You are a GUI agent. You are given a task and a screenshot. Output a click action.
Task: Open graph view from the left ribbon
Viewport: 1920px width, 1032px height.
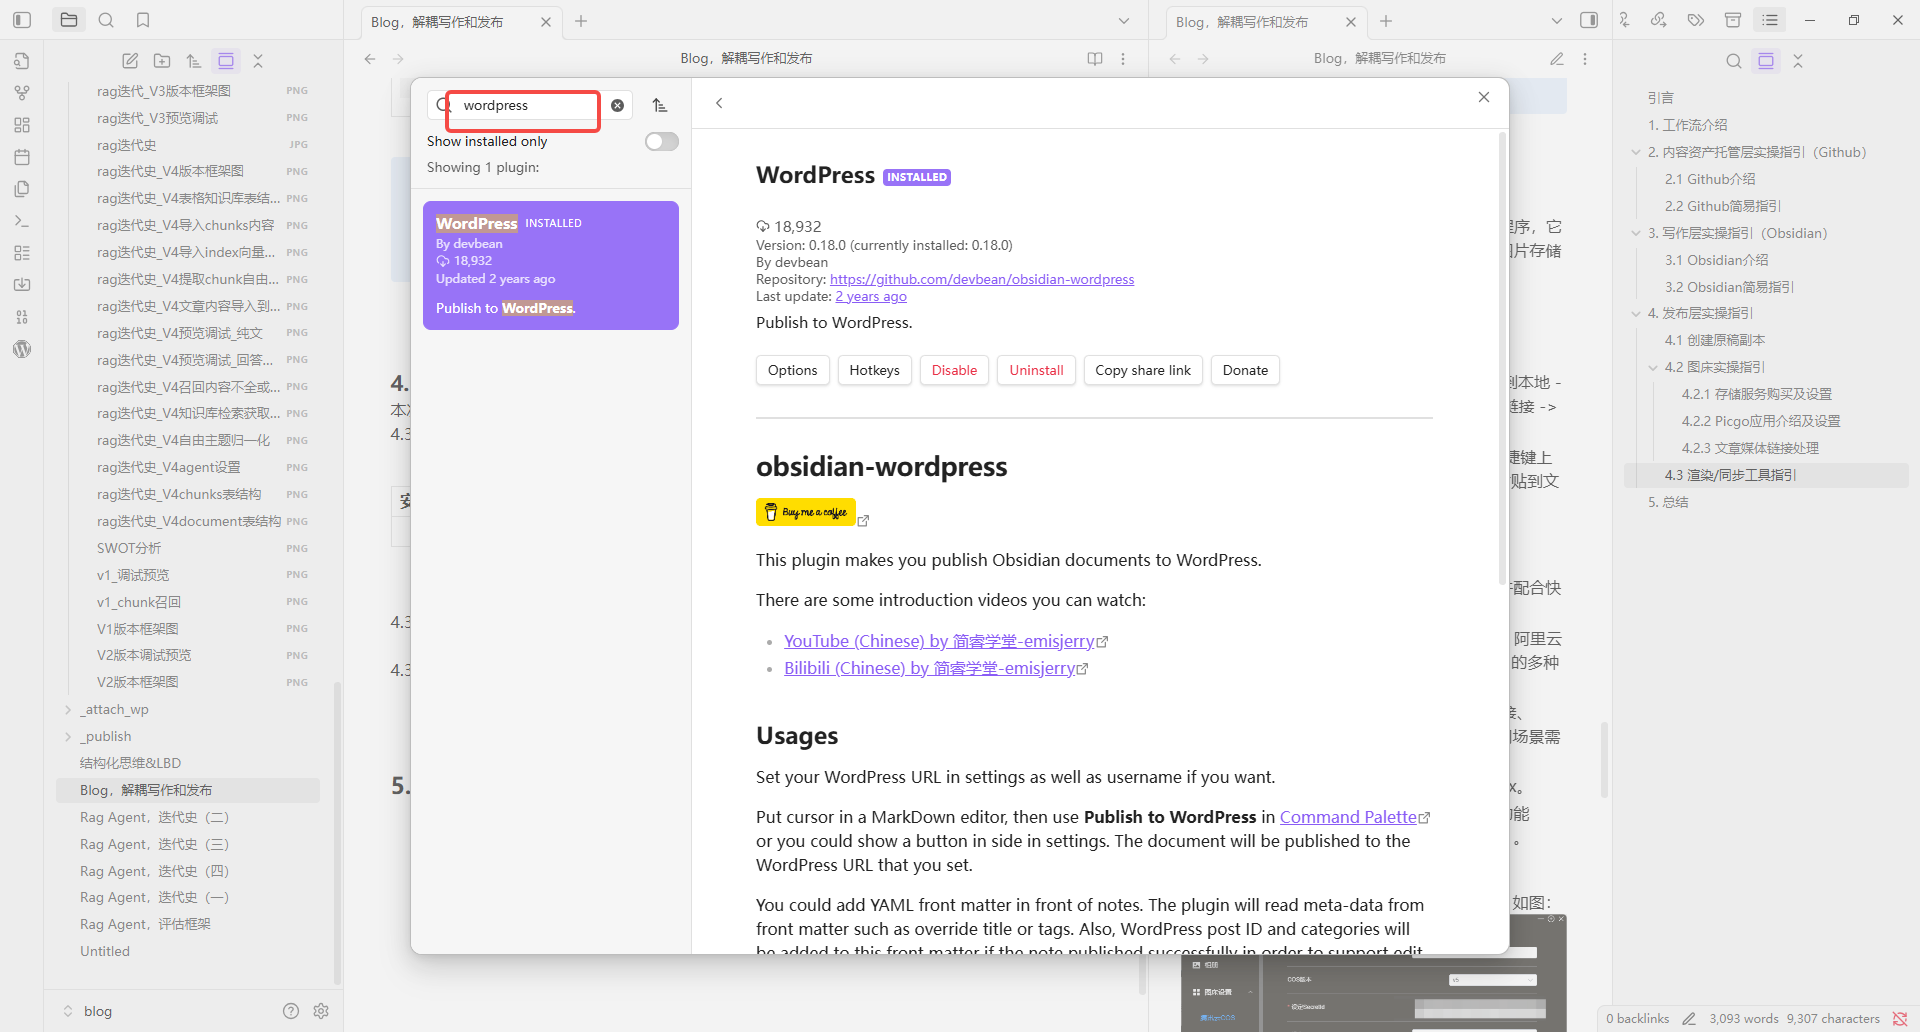(x=22, y=93)
